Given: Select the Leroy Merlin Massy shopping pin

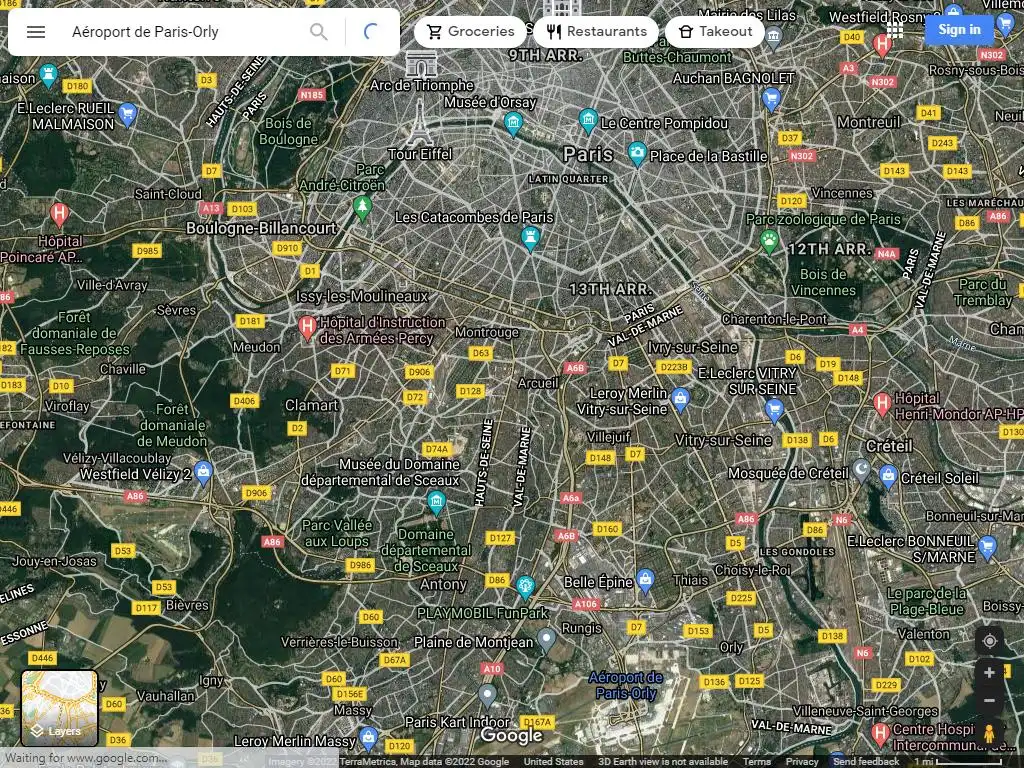Looking at the screenshot, I should click(368, 739).
